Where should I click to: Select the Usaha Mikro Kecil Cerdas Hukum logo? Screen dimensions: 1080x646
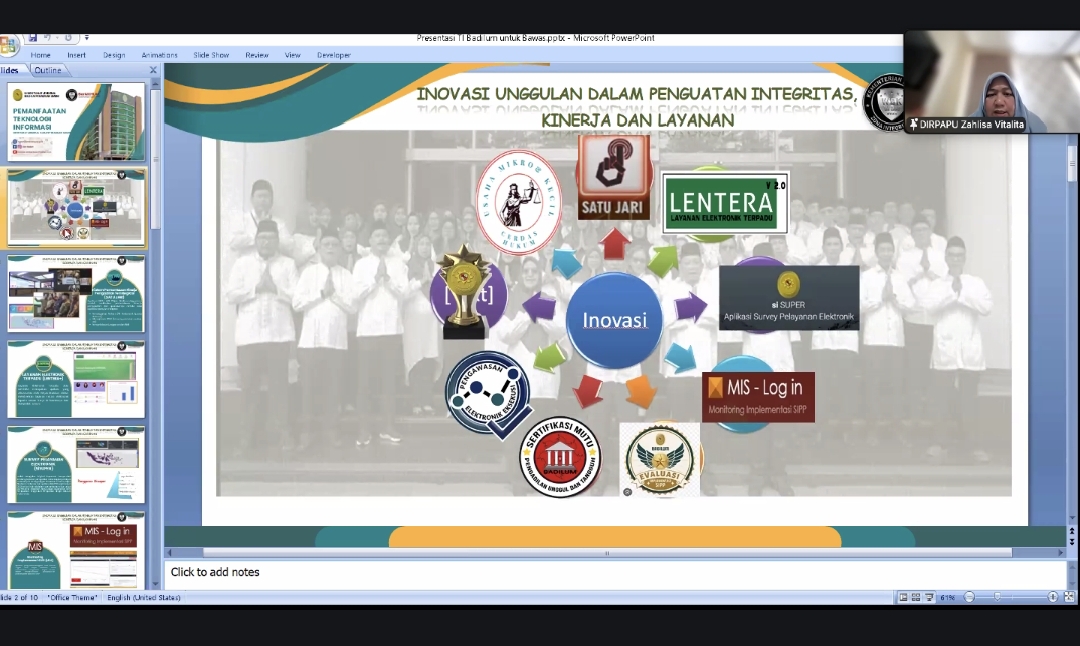point(519,202)
